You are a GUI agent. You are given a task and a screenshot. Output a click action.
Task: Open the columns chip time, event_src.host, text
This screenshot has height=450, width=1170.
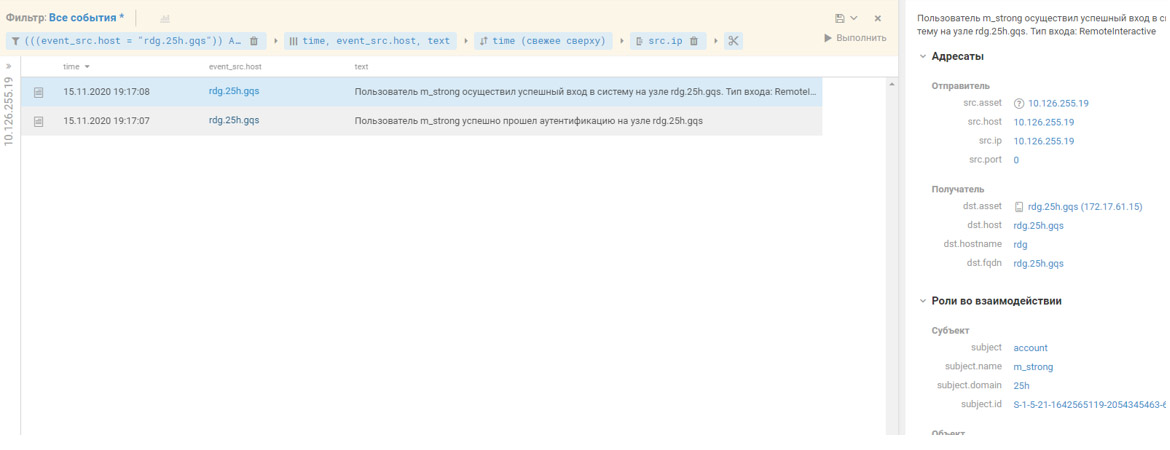(369, 41)
